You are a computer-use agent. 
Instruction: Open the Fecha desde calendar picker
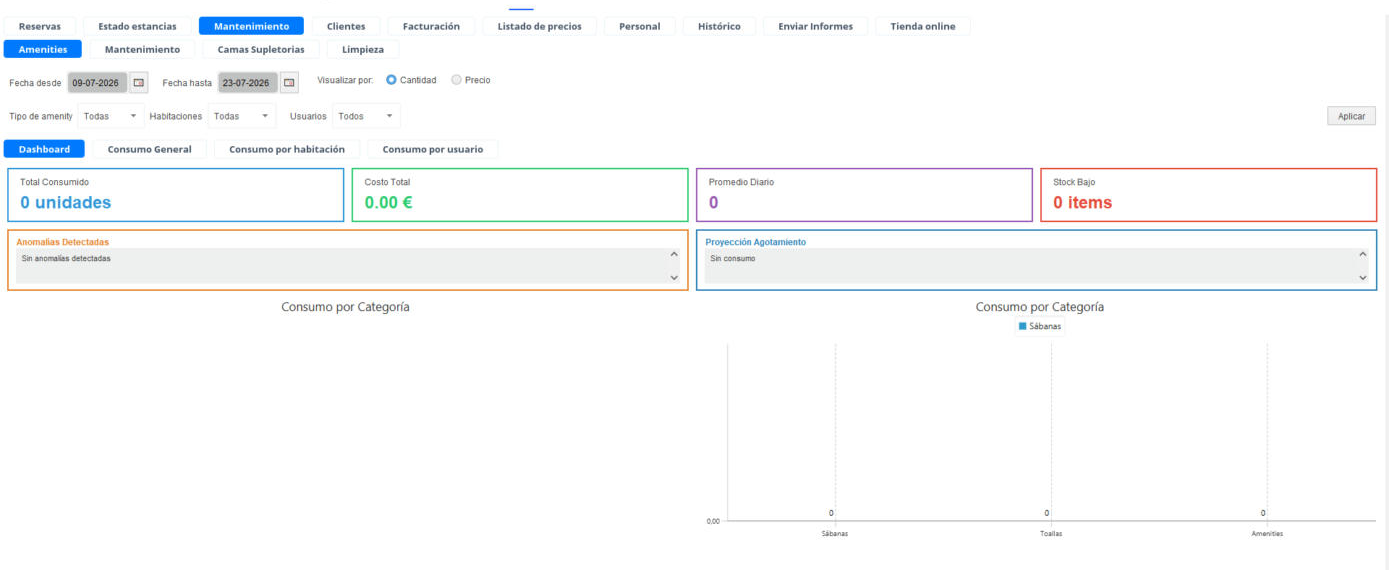[x=139, y=82]
